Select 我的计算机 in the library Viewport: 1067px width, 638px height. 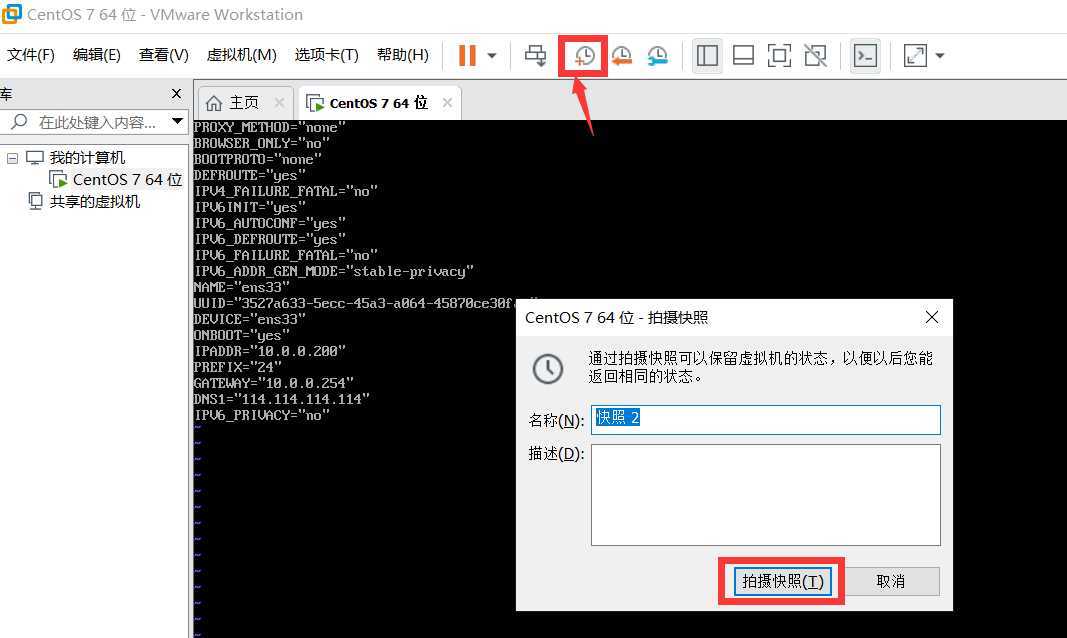(87, 158)
